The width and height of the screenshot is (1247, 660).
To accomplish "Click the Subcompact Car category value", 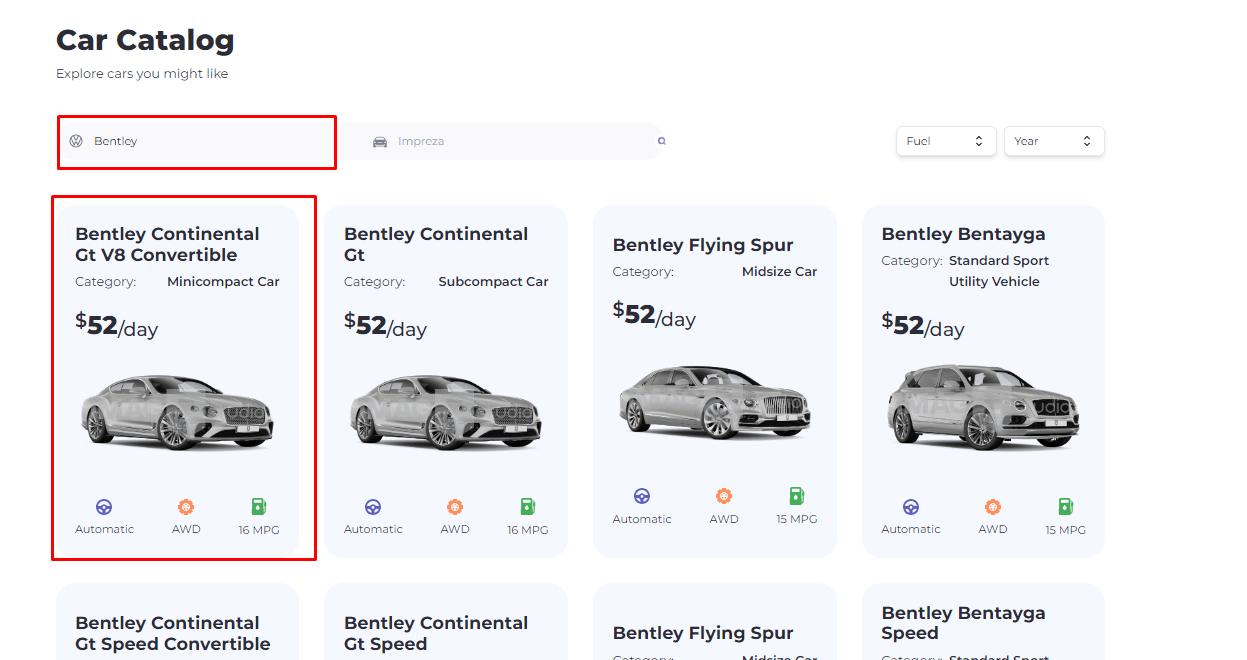I will pyautogui.click(x=493, y=282).
